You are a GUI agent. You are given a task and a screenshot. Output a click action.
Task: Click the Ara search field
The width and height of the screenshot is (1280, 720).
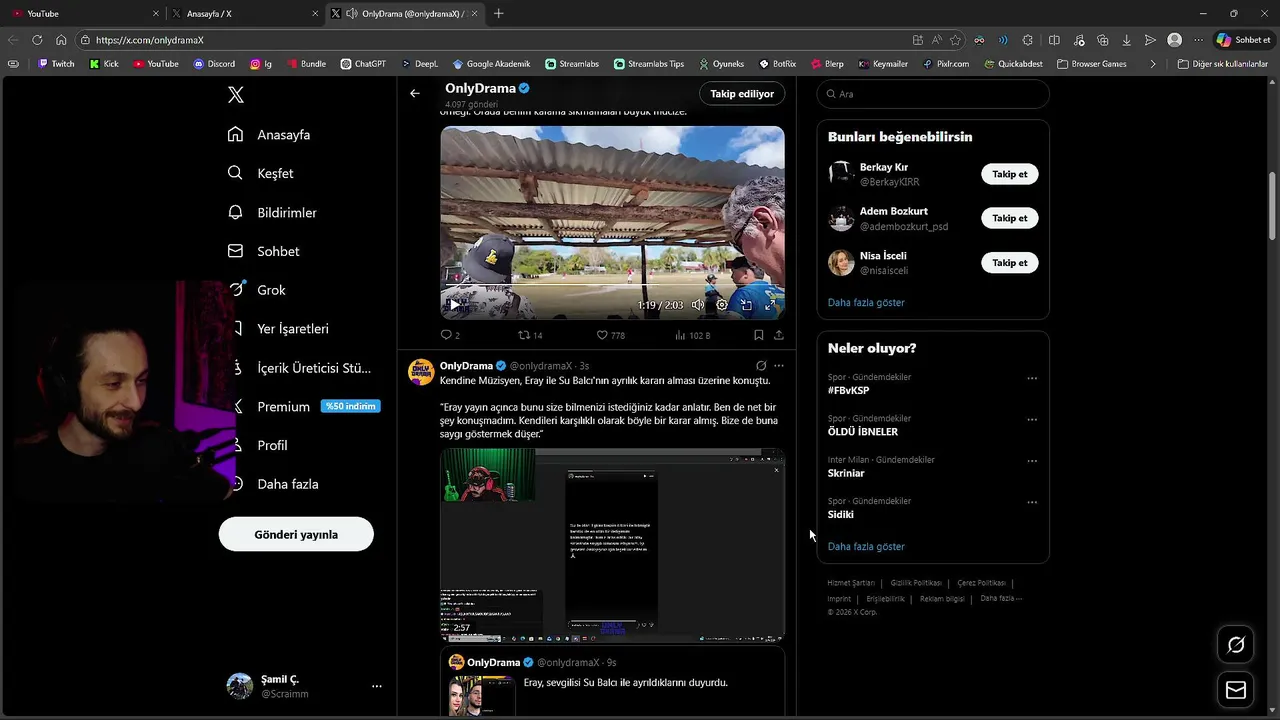point(933,94)
